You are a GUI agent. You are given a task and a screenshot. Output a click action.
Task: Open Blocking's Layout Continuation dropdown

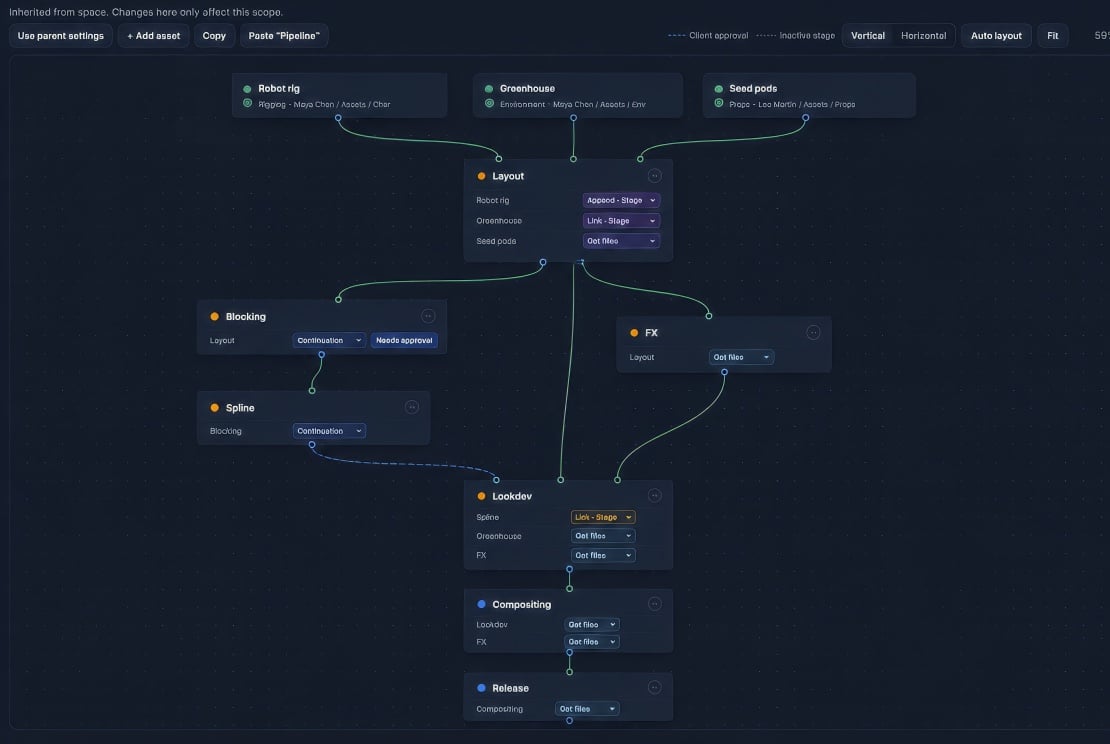(x=329, y=340)
